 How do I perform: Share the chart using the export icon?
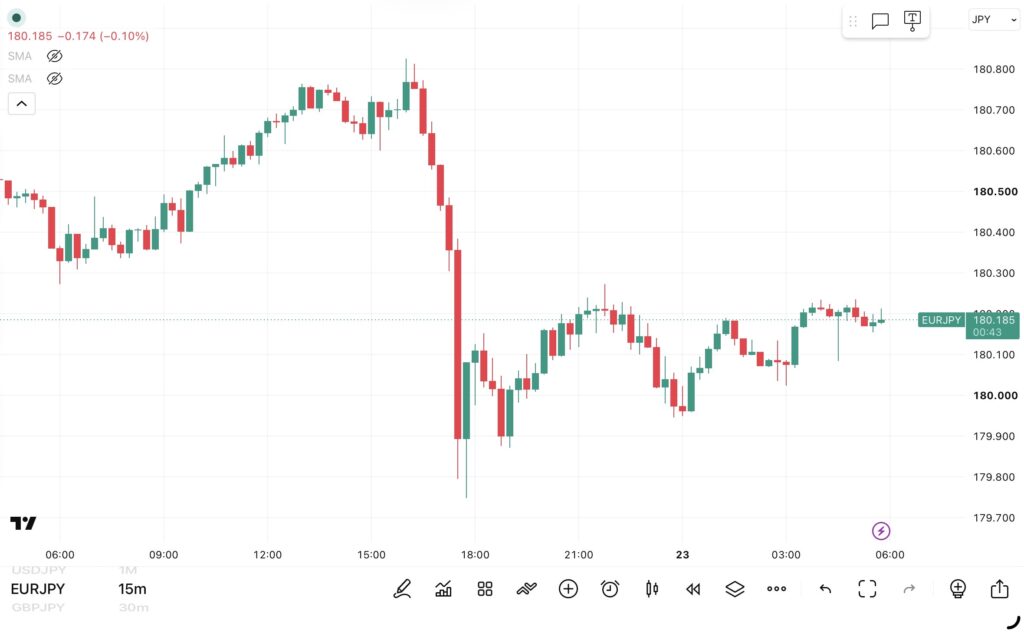pos(999,589)
